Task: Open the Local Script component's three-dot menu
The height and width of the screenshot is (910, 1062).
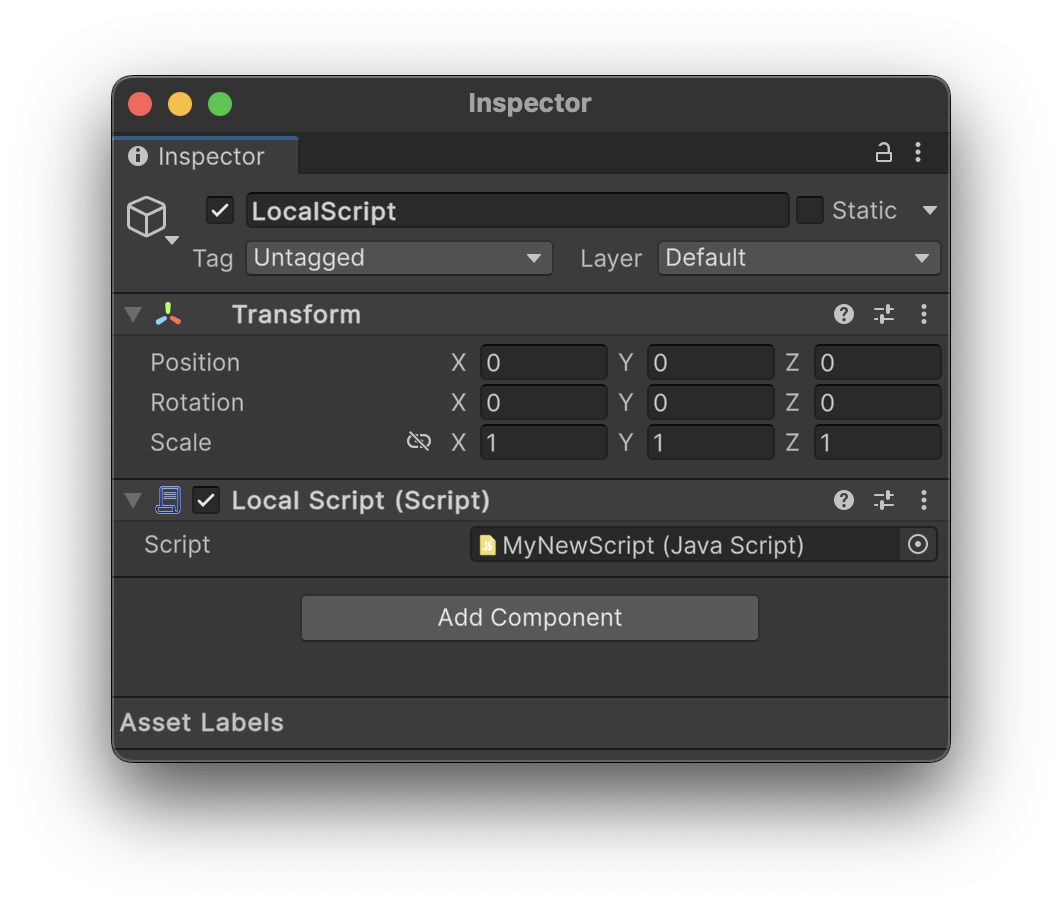Action: [924, 500]
